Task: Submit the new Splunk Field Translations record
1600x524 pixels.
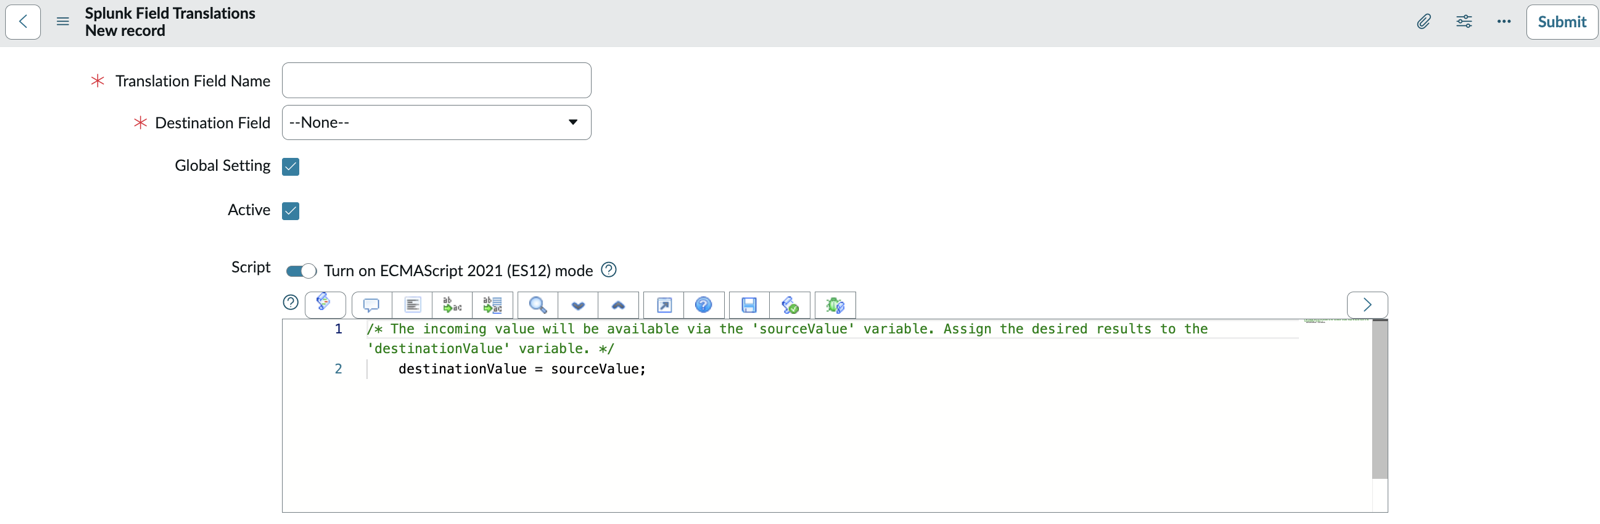Action: 1562,22
